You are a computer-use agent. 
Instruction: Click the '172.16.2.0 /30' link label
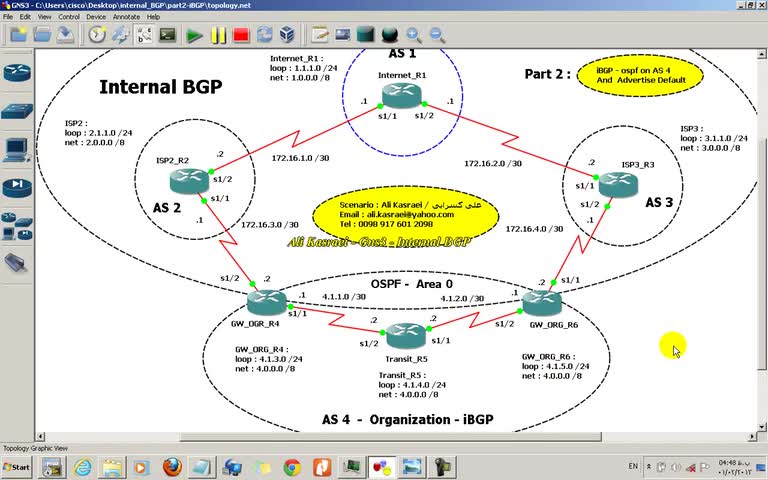coord(493,164)
